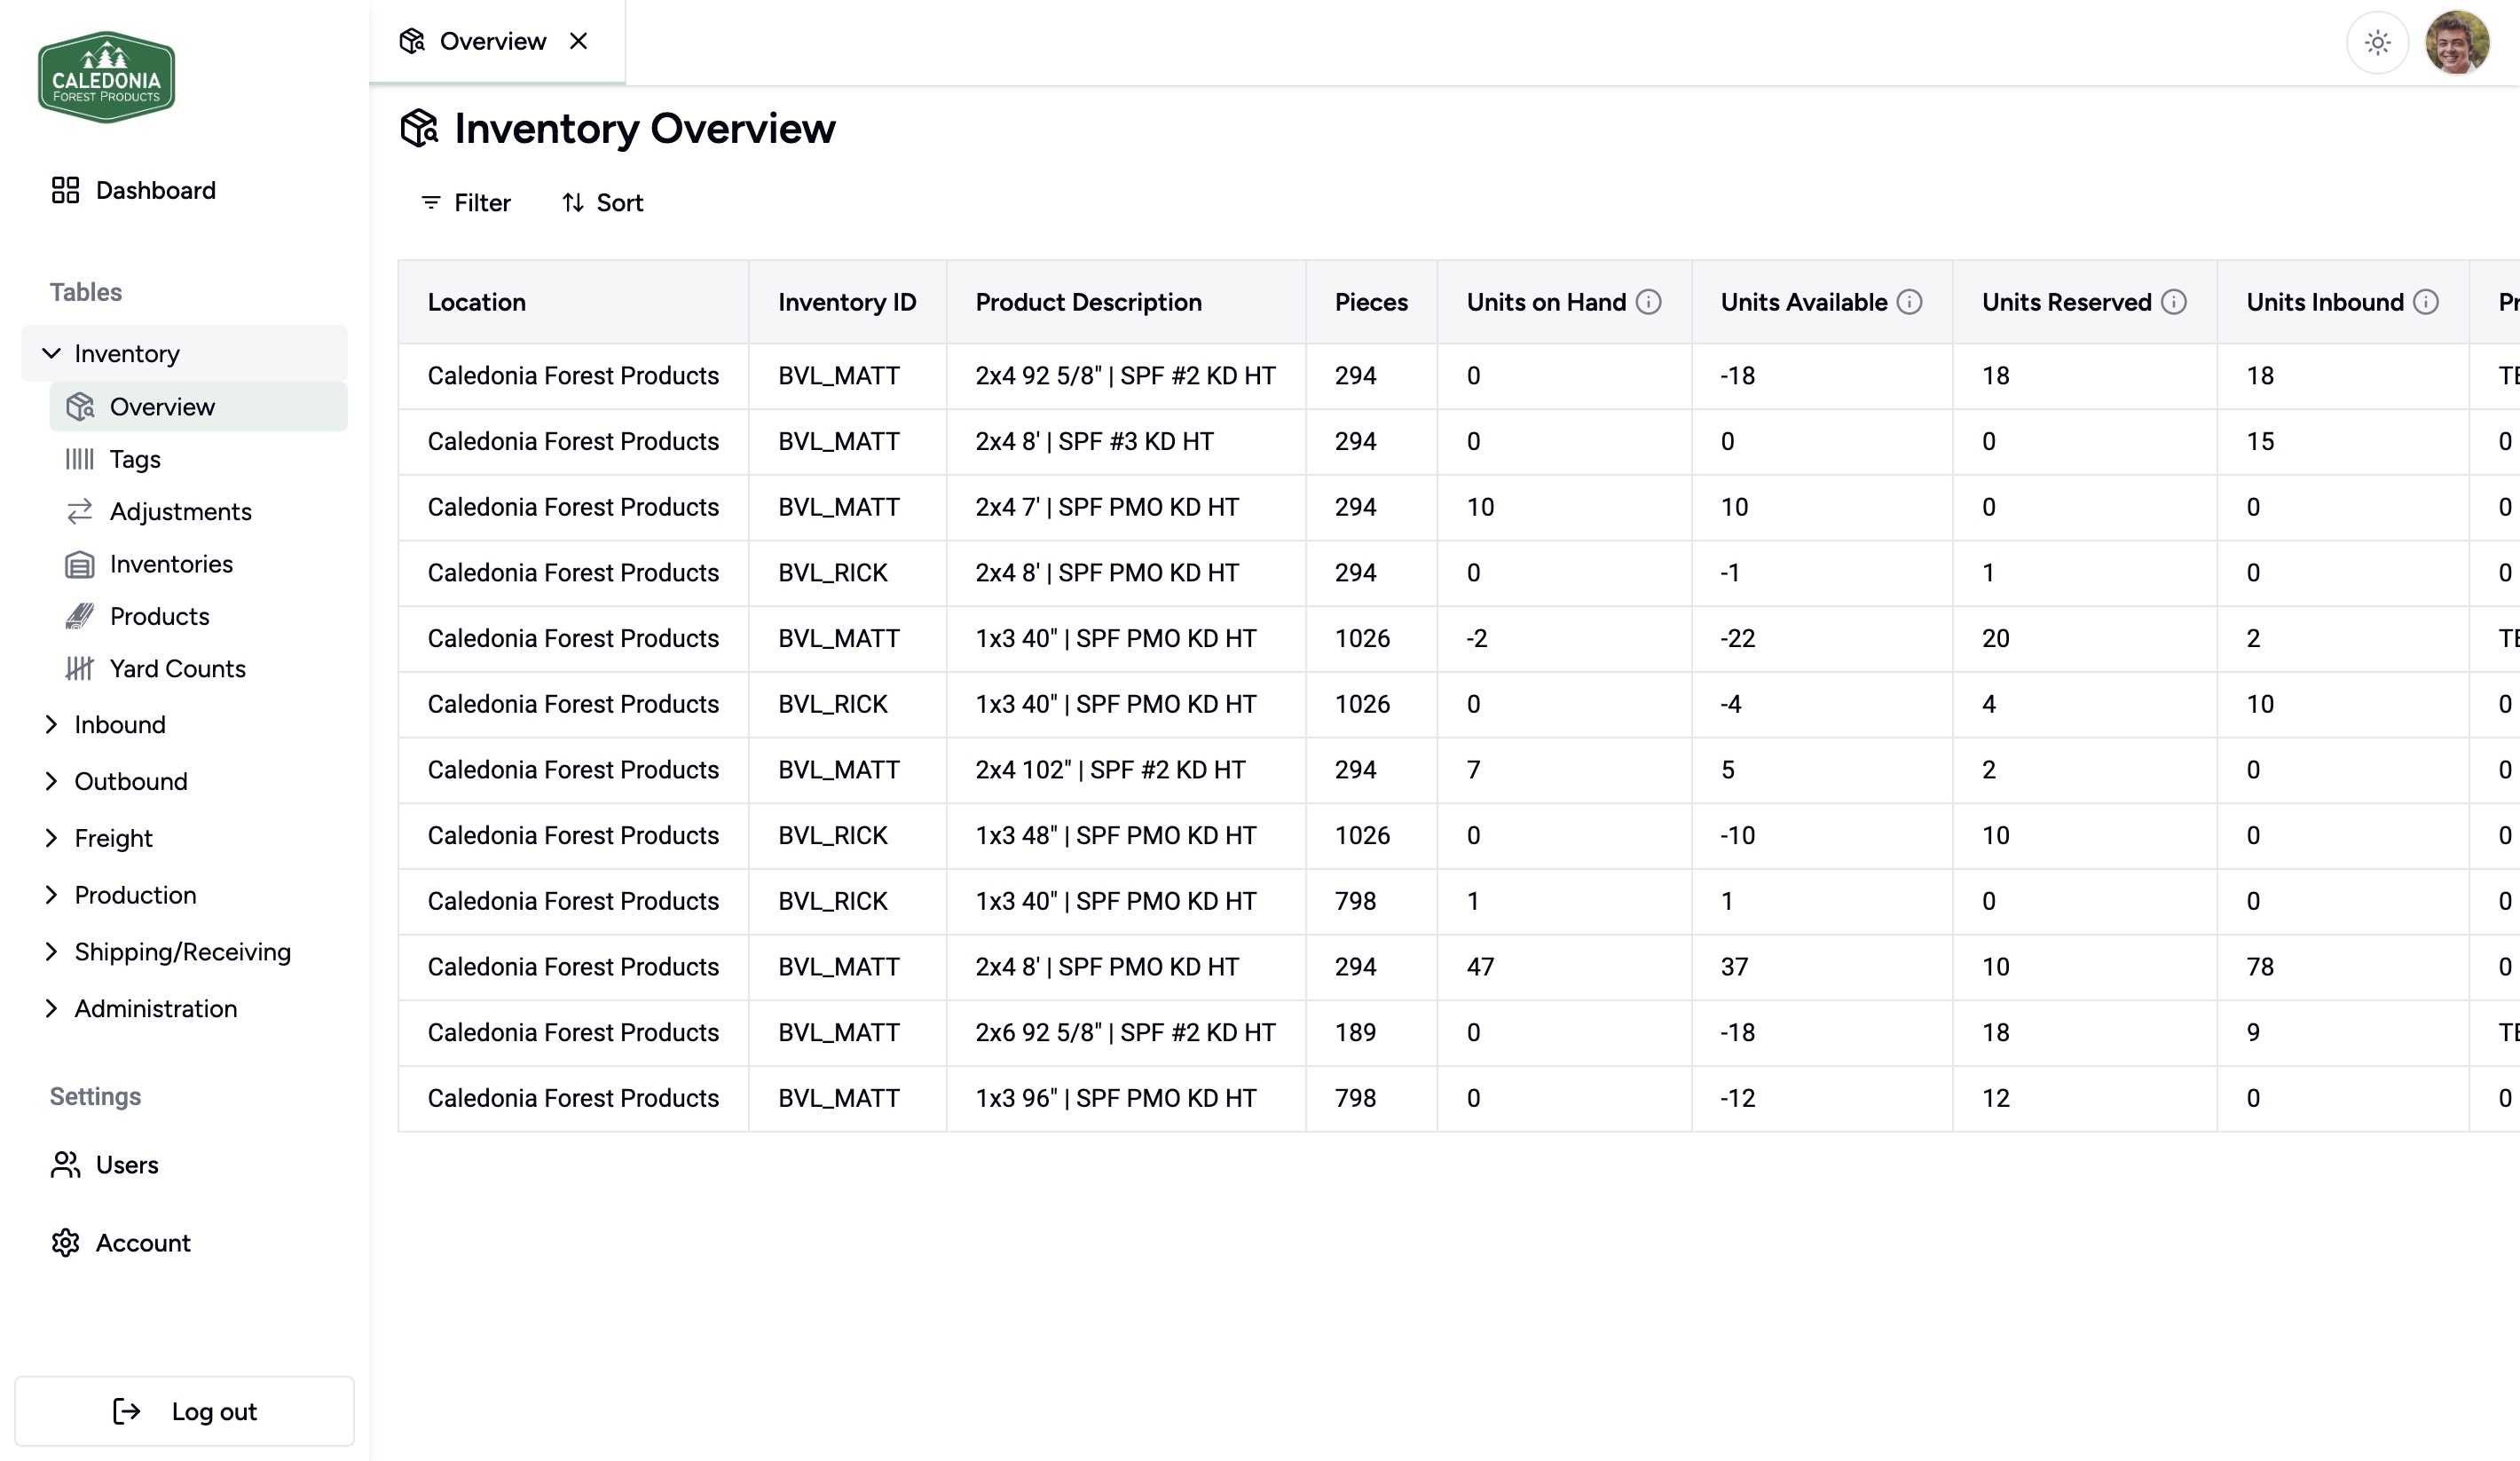Click Units Inbound value 78
This screenshot has width=2520, height=1461.
coord(2260,967)
